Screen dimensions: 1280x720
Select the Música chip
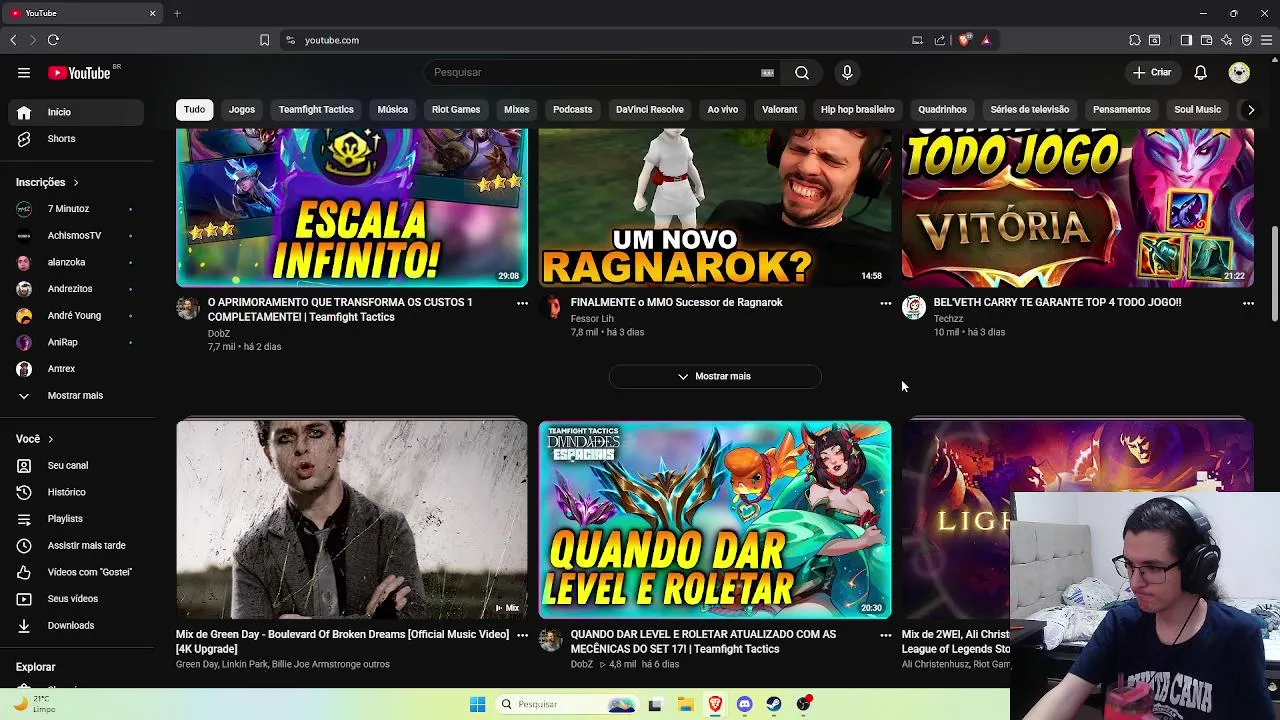(x=392, y=110)
